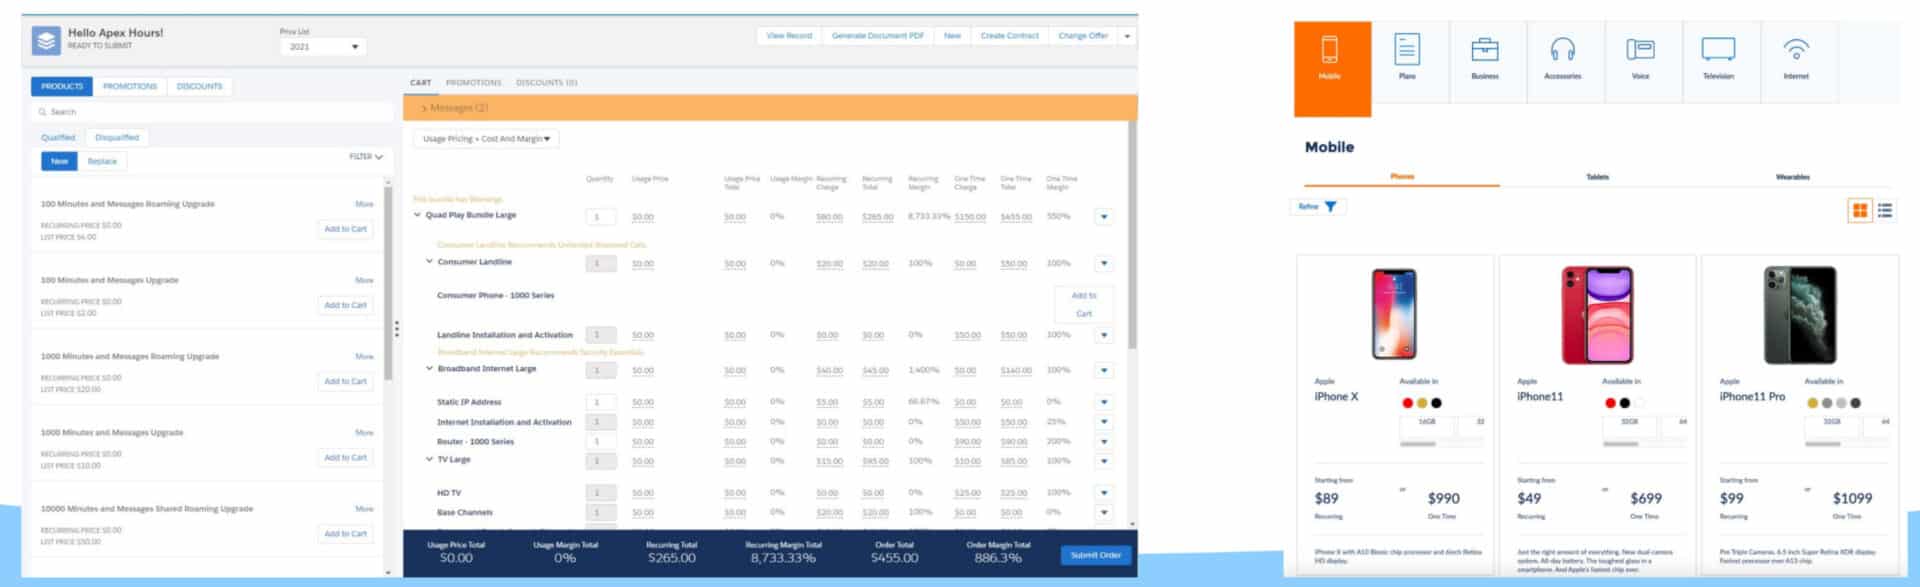Select the Replace product mode

click(x=102, y=161)
